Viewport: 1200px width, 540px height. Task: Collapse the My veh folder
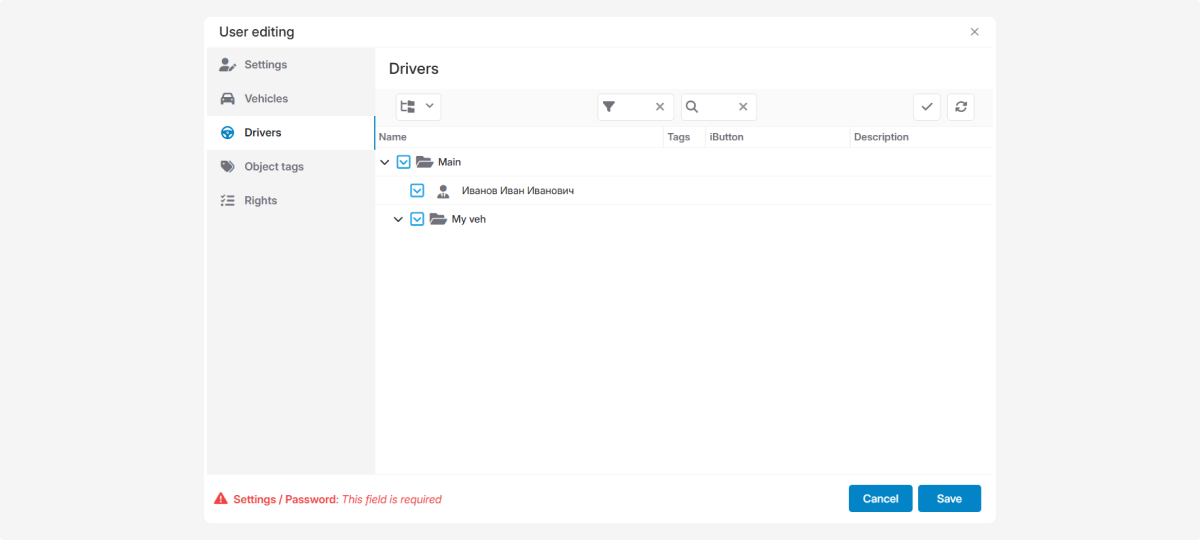[x=399, y=219]
